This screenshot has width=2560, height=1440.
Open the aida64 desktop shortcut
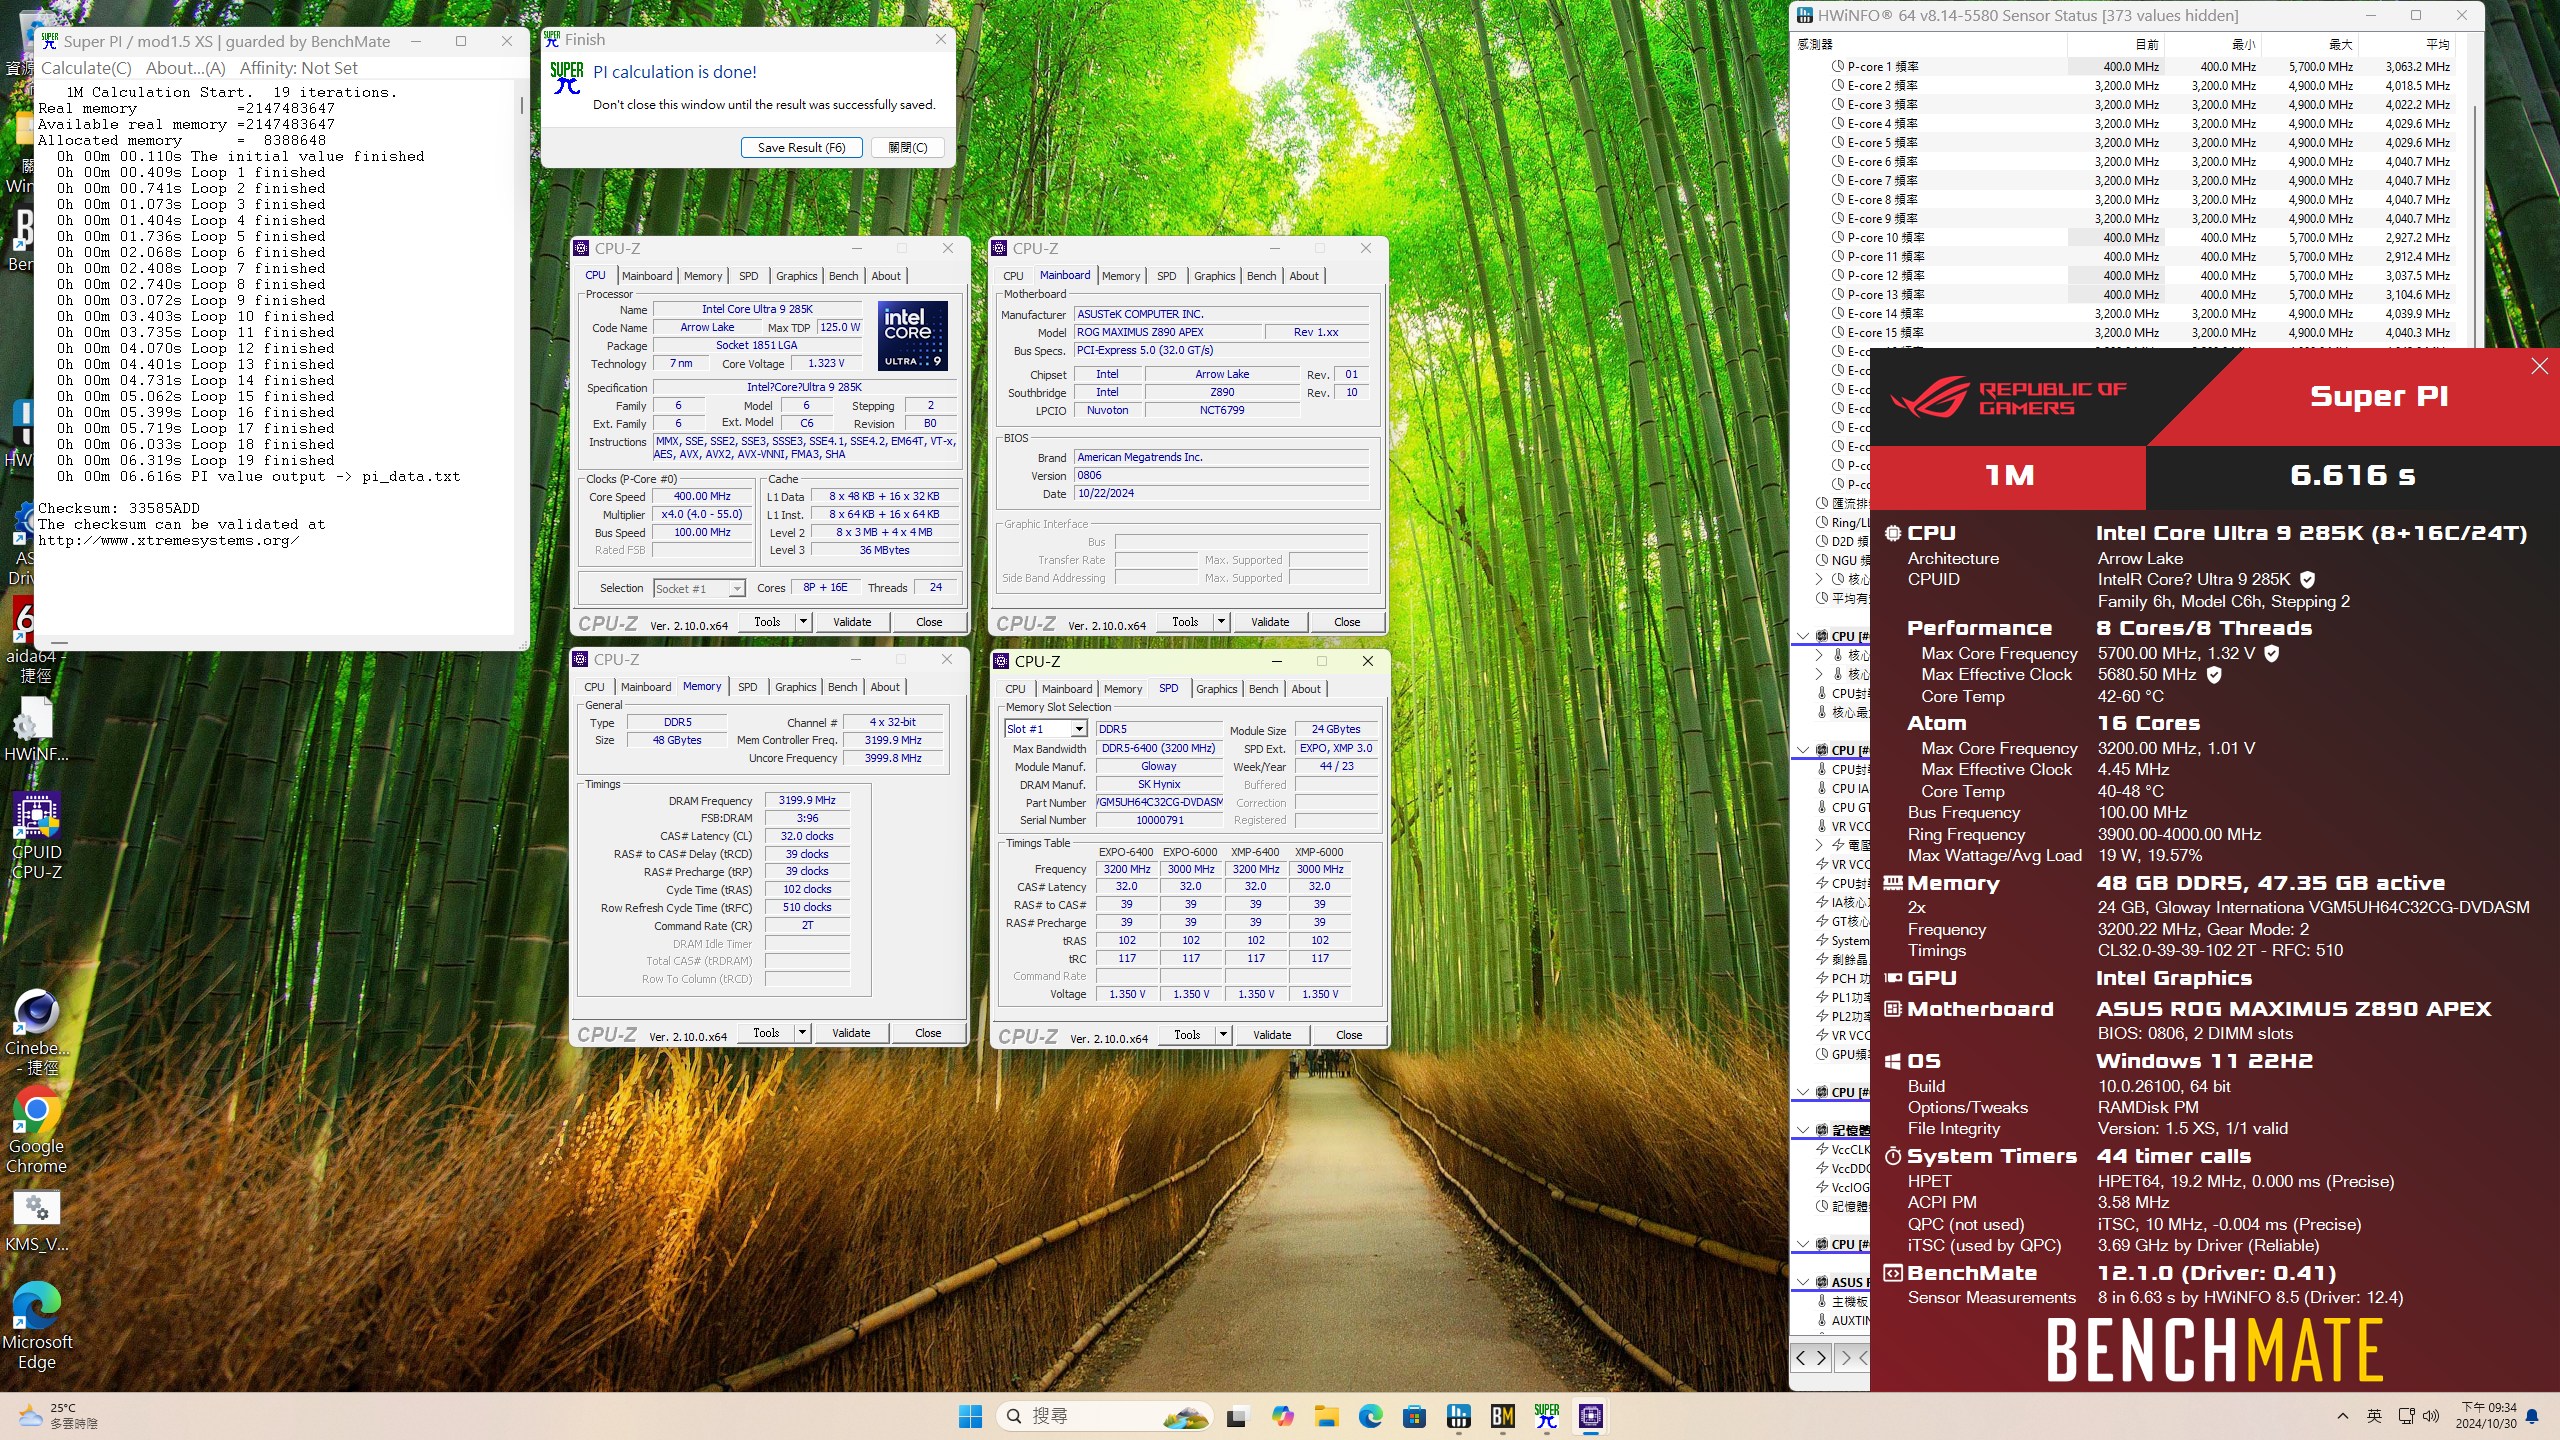point(30,640)
